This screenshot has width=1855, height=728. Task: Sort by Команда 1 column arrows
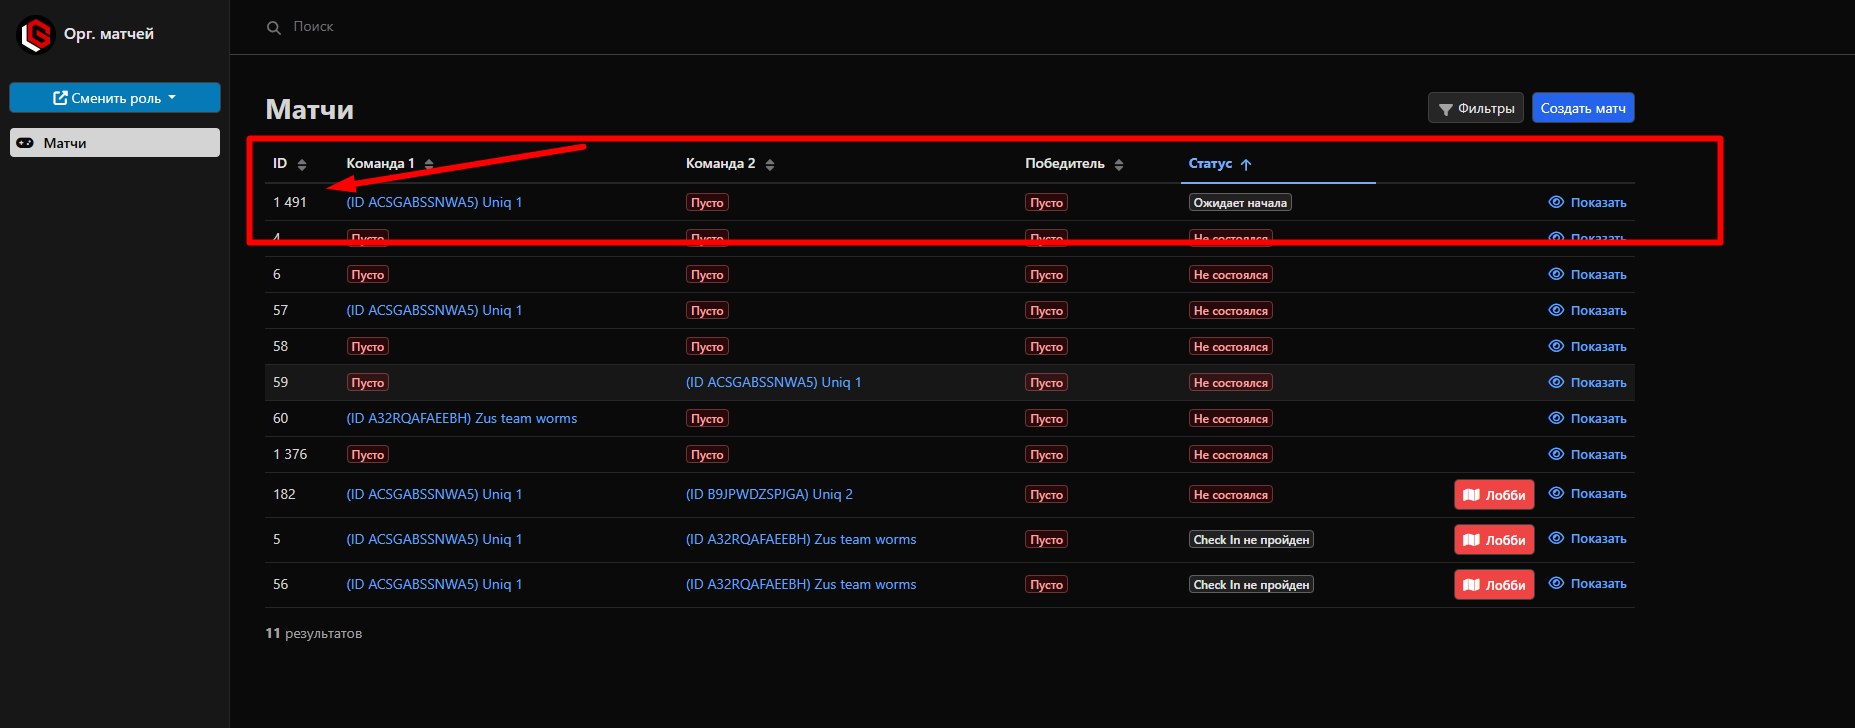coord(429,164)
